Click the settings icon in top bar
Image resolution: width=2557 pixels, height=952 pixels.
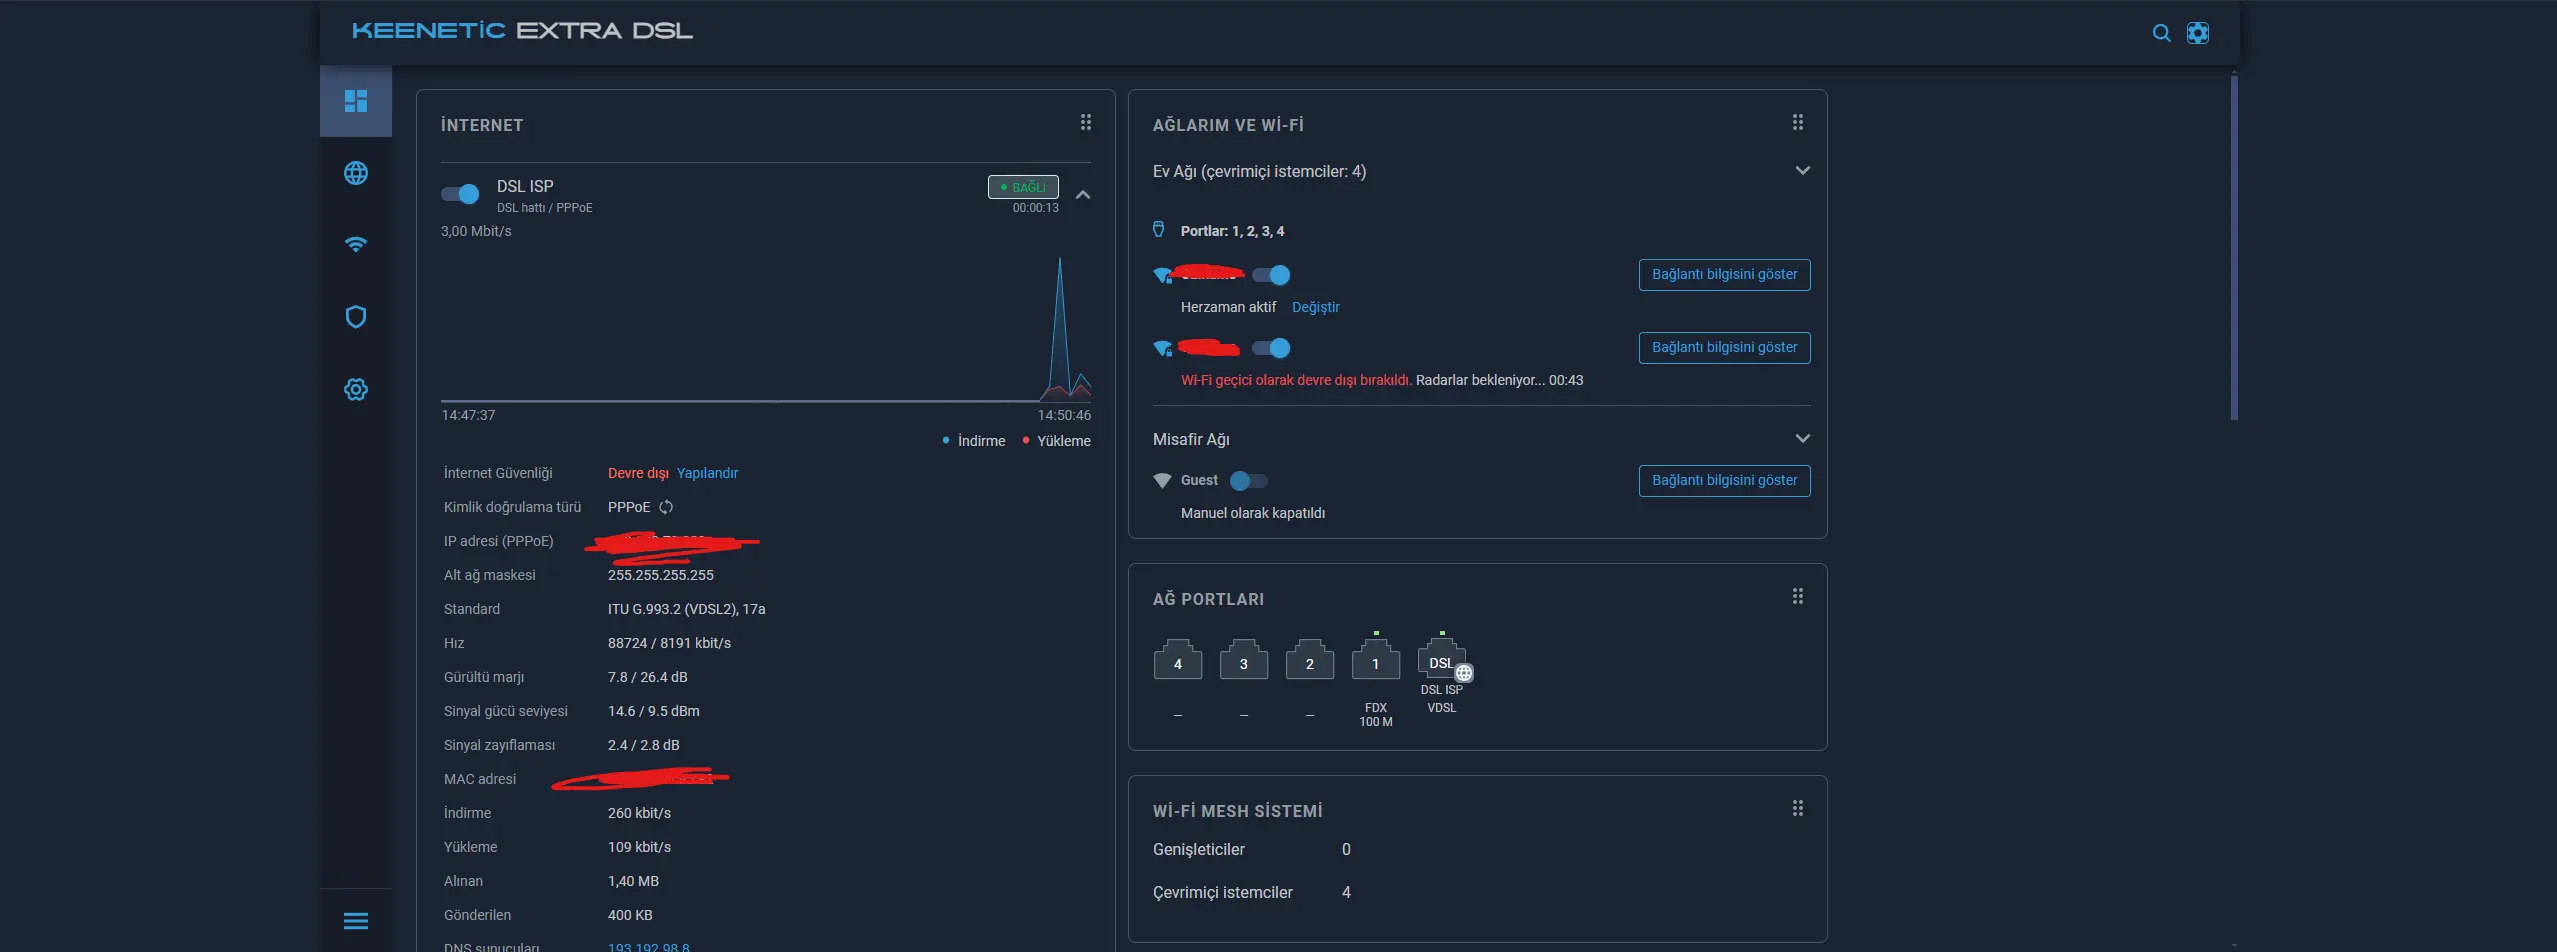point(2197,33)
